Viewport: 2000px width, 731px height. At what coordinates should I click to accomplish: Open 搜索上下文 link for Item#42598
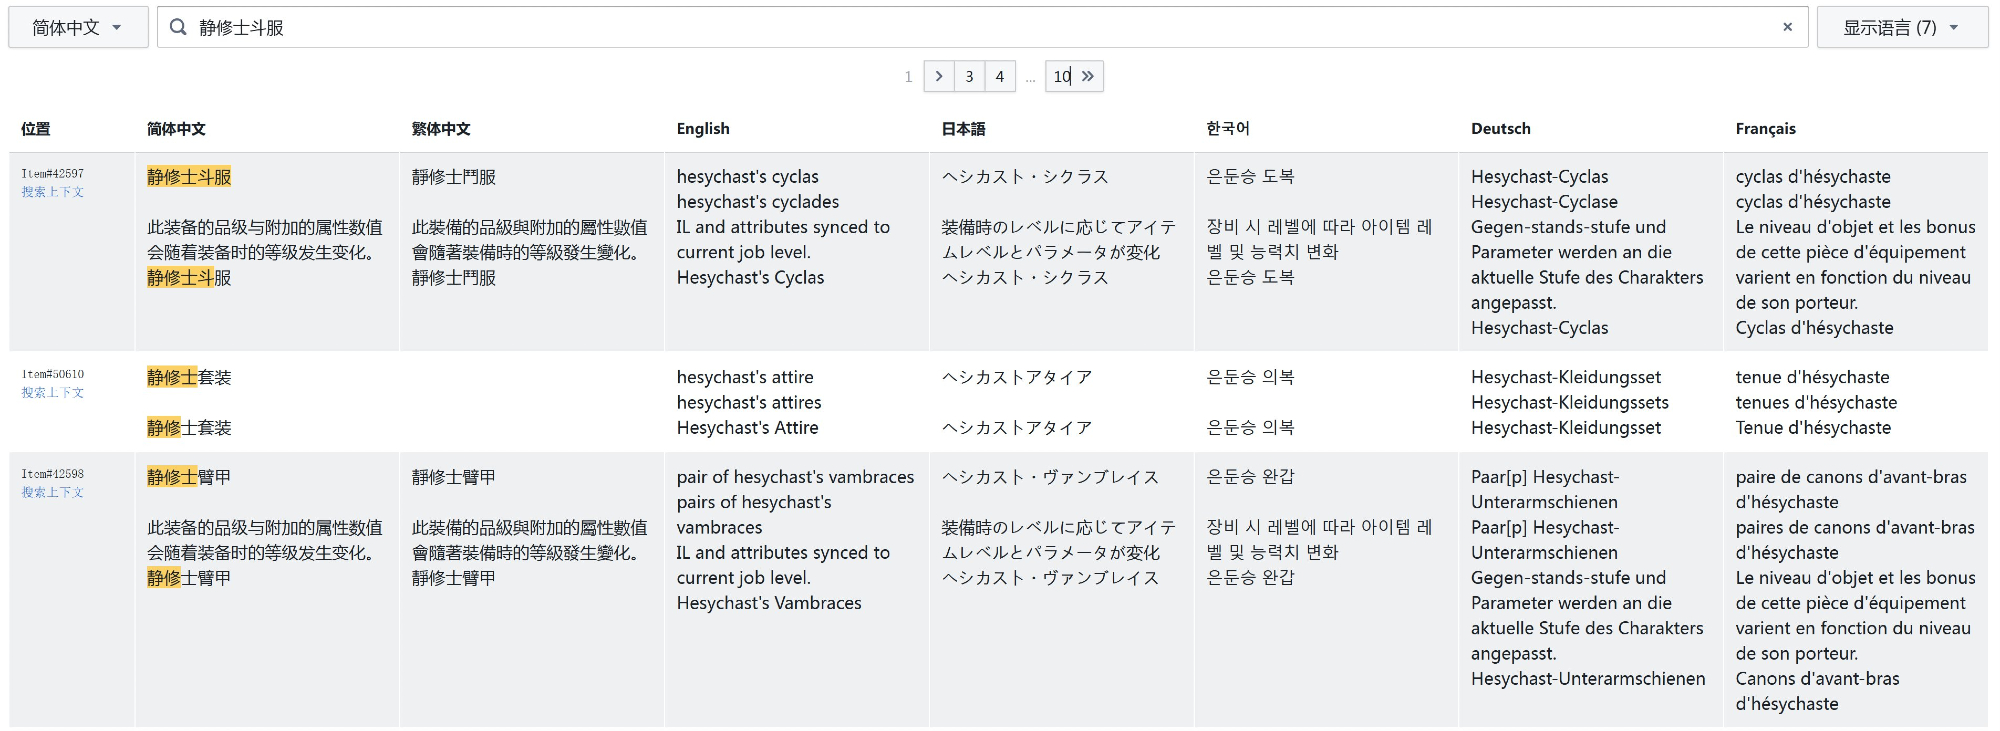(x=53, y=493)
